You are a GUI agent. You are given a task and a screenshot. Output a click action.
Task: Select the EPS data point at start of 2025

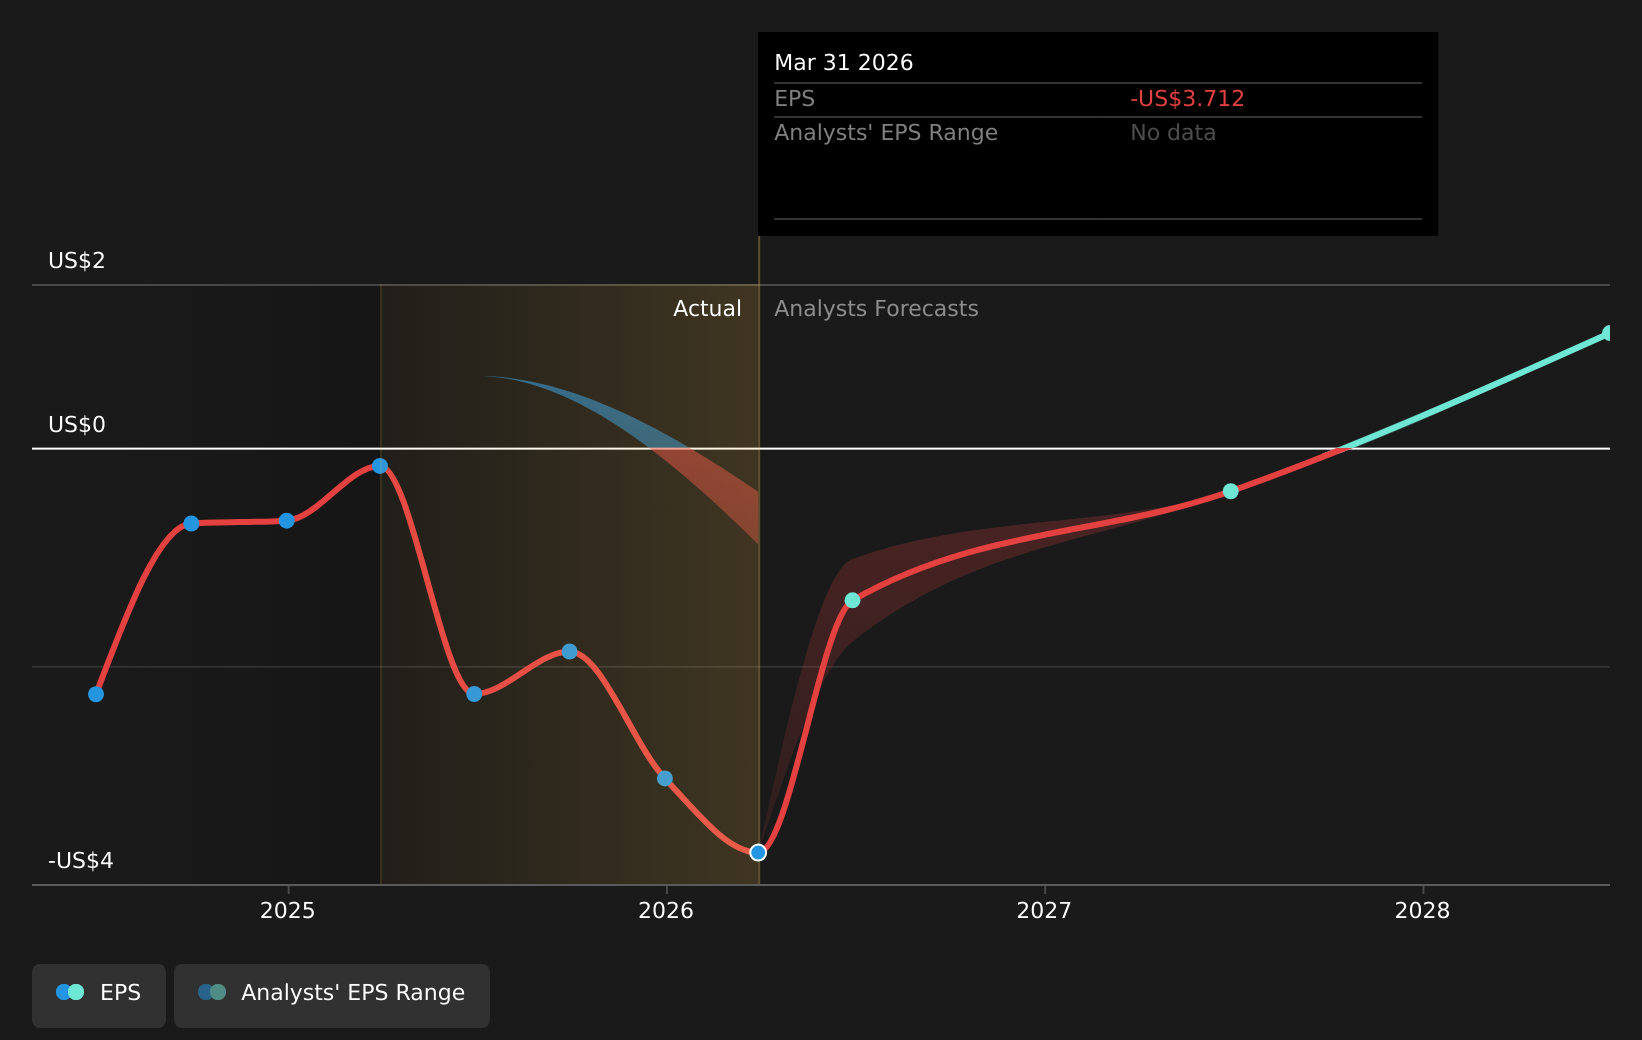(287, 521)
